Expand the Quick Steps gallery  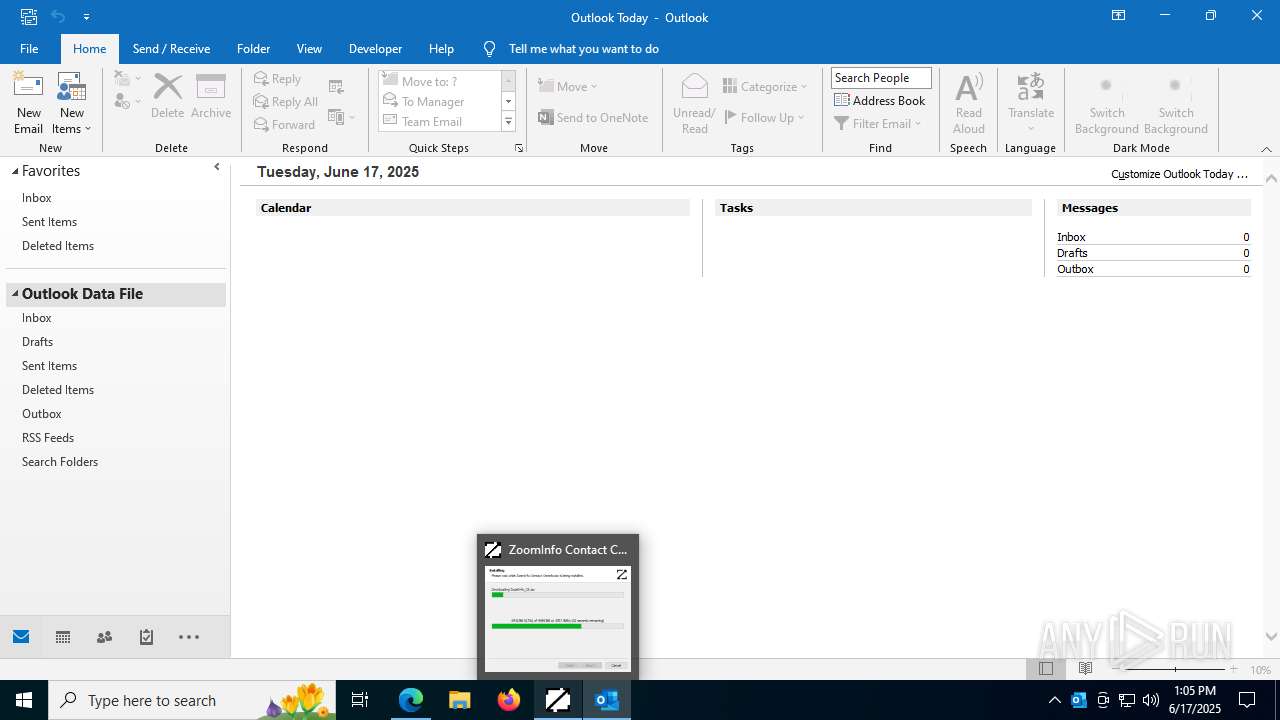[508, 122]
